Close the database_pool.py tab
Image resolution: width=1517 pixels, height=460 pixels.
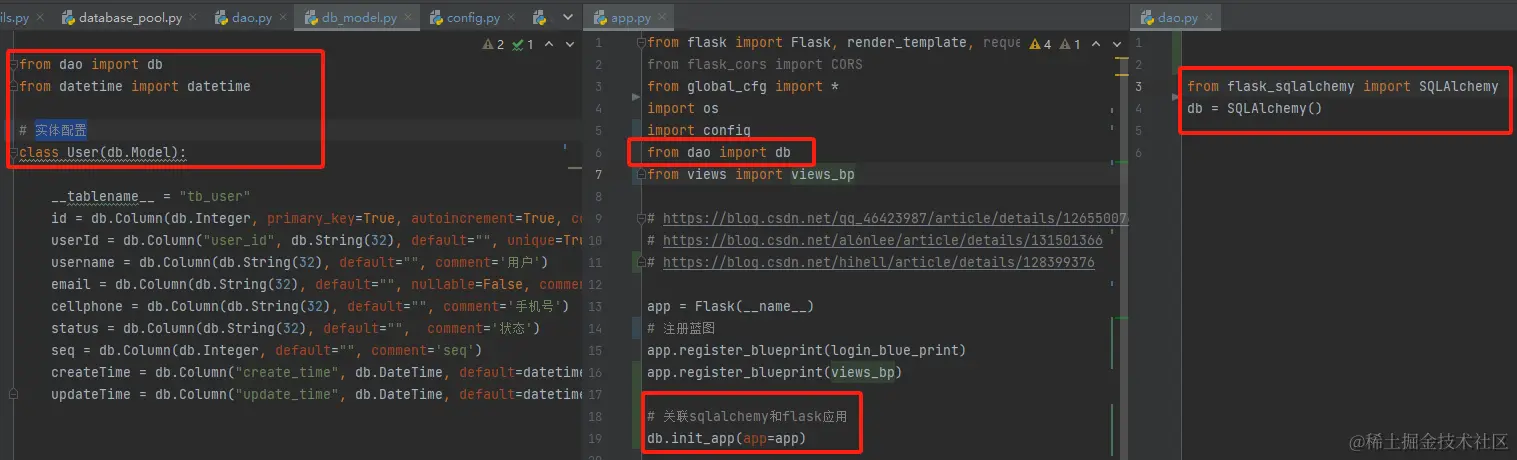pyautogui.click(x=192, y=18)
